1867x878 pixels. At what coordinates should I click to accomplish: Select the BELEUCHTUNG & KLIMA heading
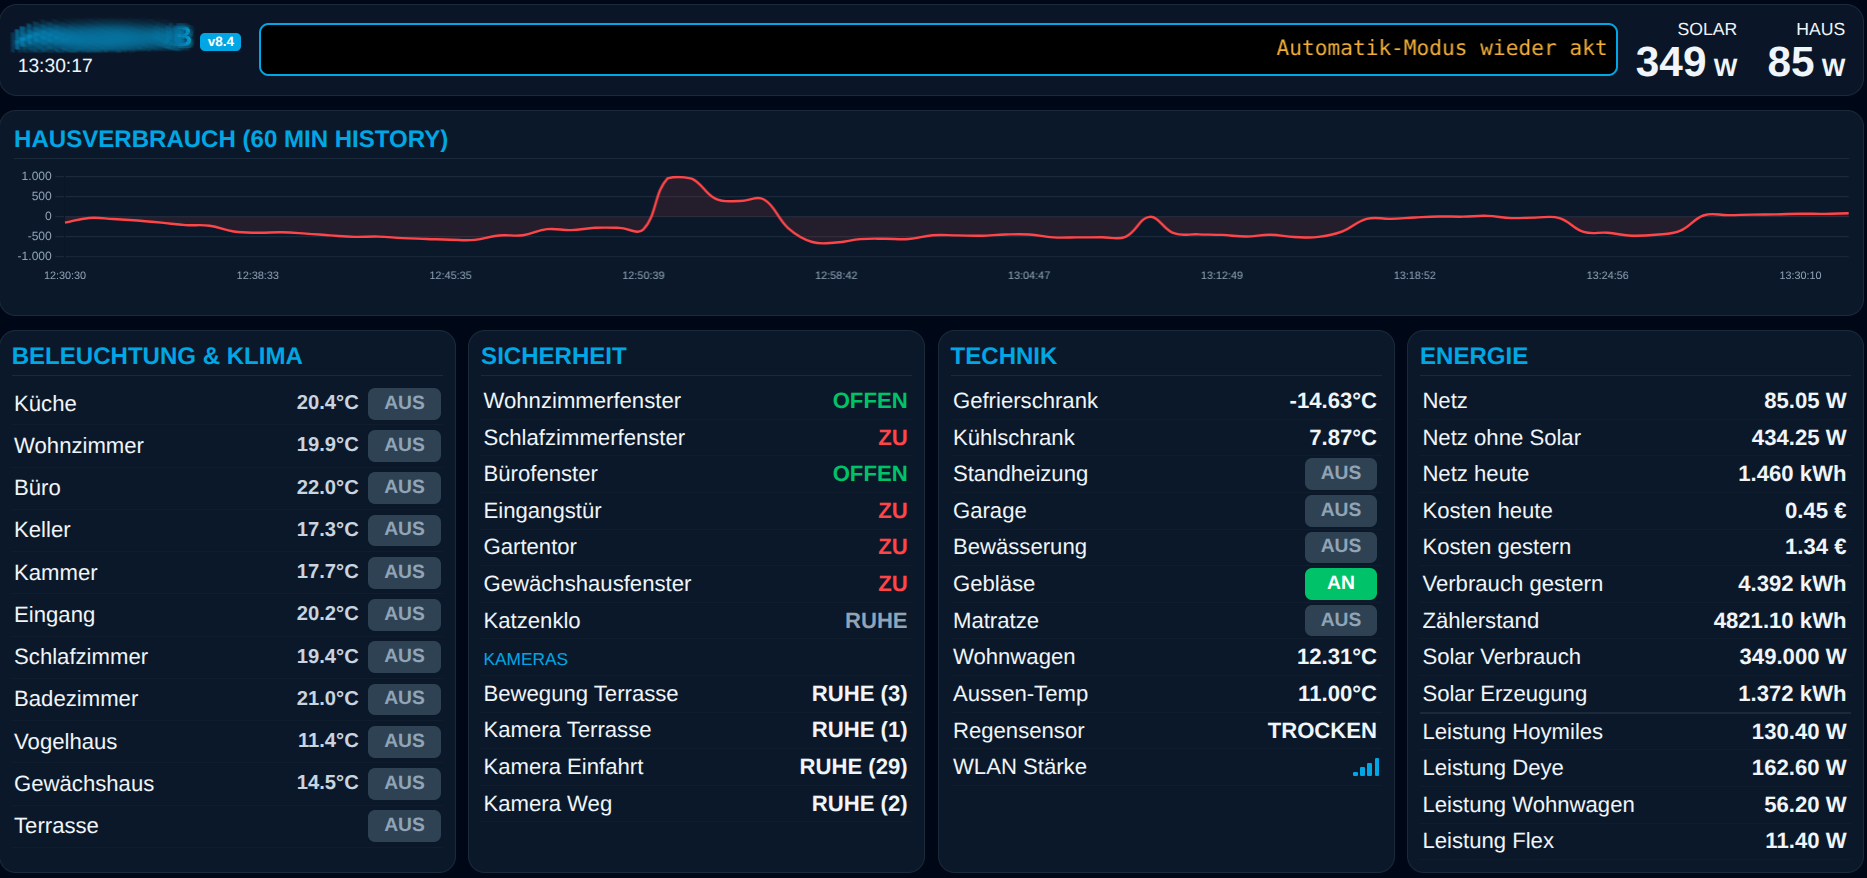157,356
